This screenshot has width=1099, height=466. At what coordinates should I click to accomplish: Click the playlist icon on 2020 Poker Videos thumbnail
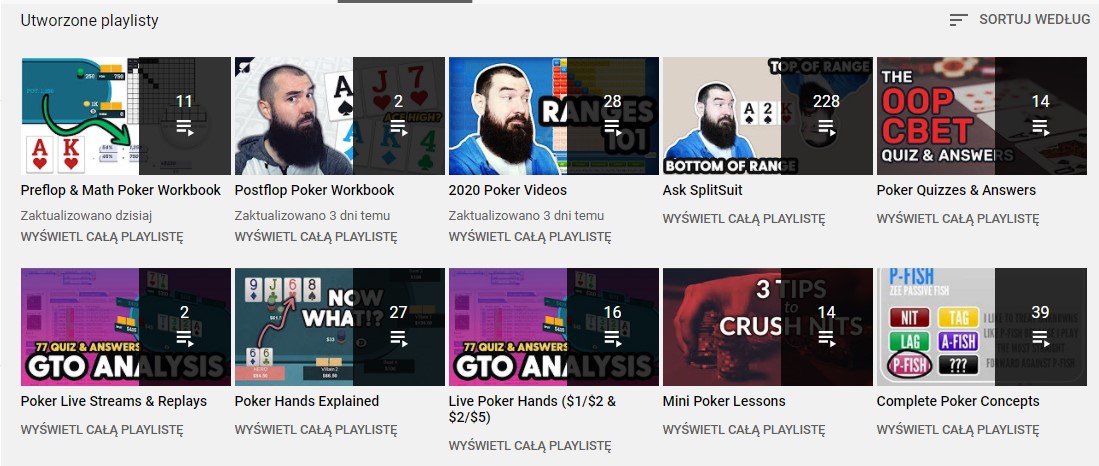click(x=613, y=128)
